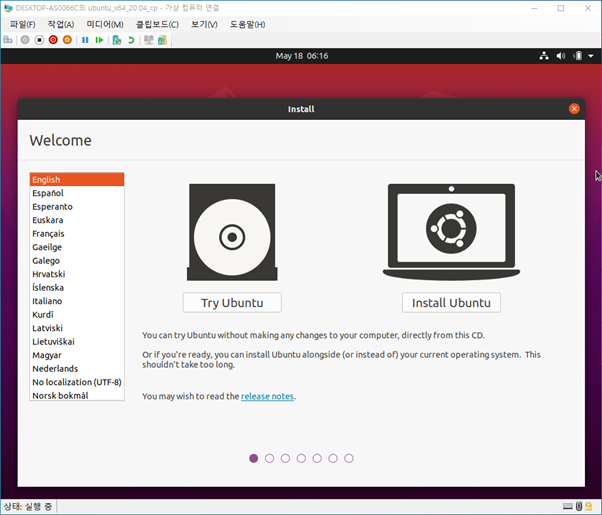Click the grey Start VM toolbar icon
Screen dimensions: 602x515
[25, 40]
